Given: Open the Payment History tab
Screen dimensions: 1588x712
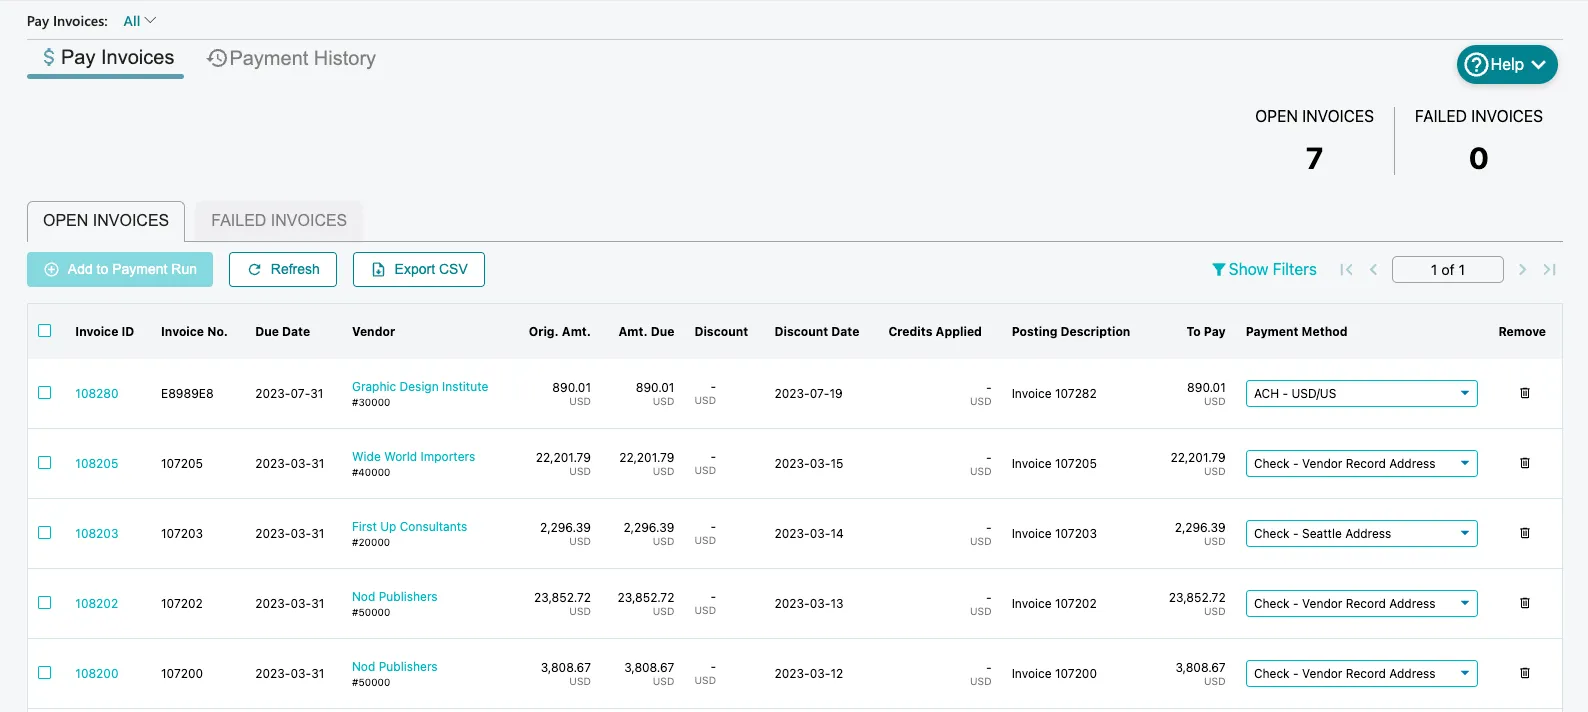Looking at the screenshot, I should tap(291, 59).
